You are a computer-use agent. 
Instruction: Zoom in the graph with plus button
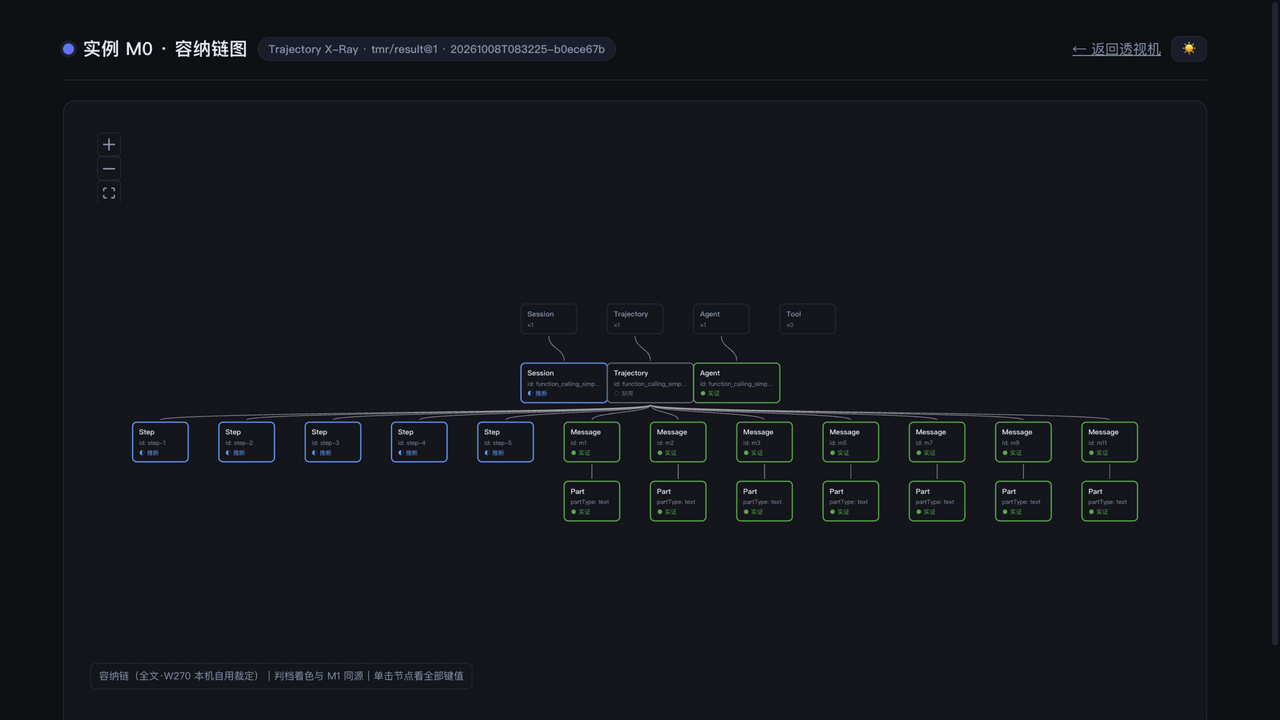109,144
